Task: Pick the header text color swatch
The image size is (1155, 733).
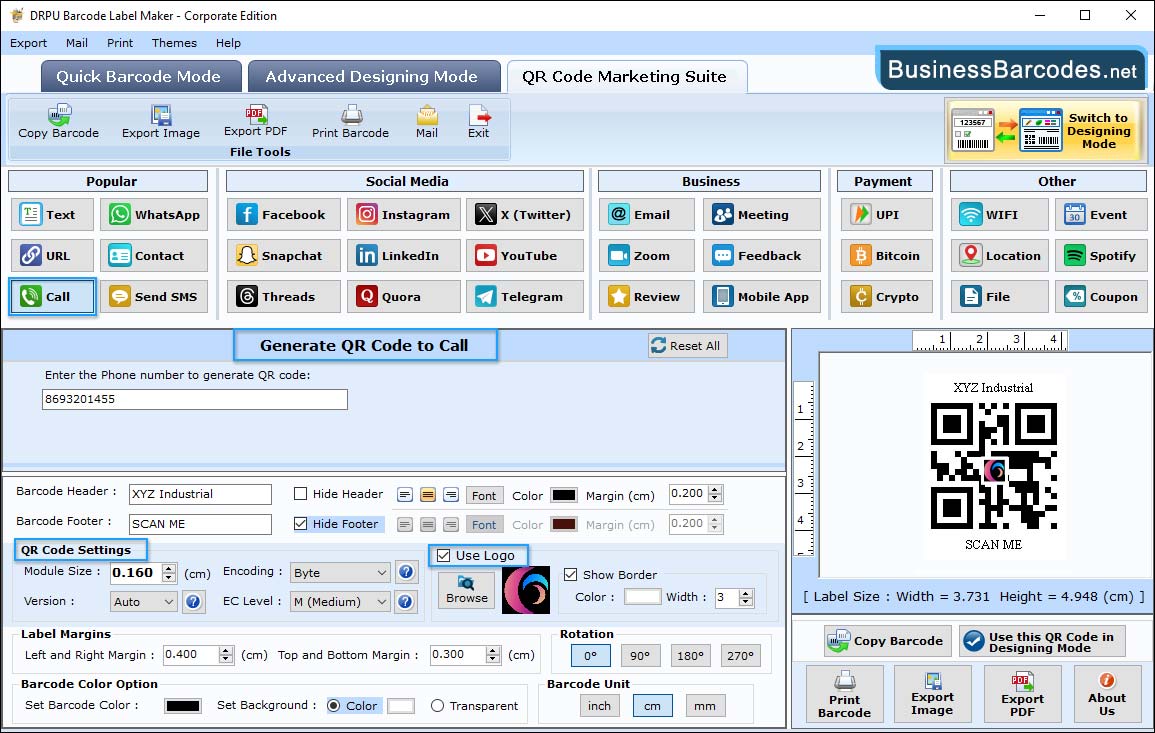Action: [564, 495]
